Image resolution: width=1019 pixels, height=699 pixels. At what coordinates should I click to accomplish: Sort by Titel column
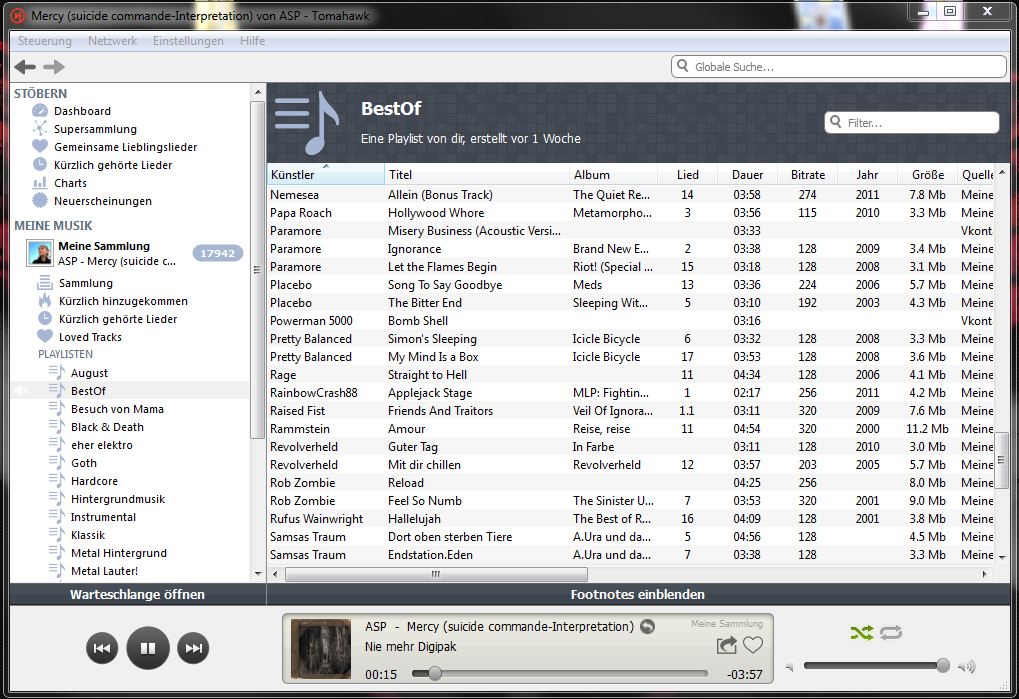click(x=477, y=174)
